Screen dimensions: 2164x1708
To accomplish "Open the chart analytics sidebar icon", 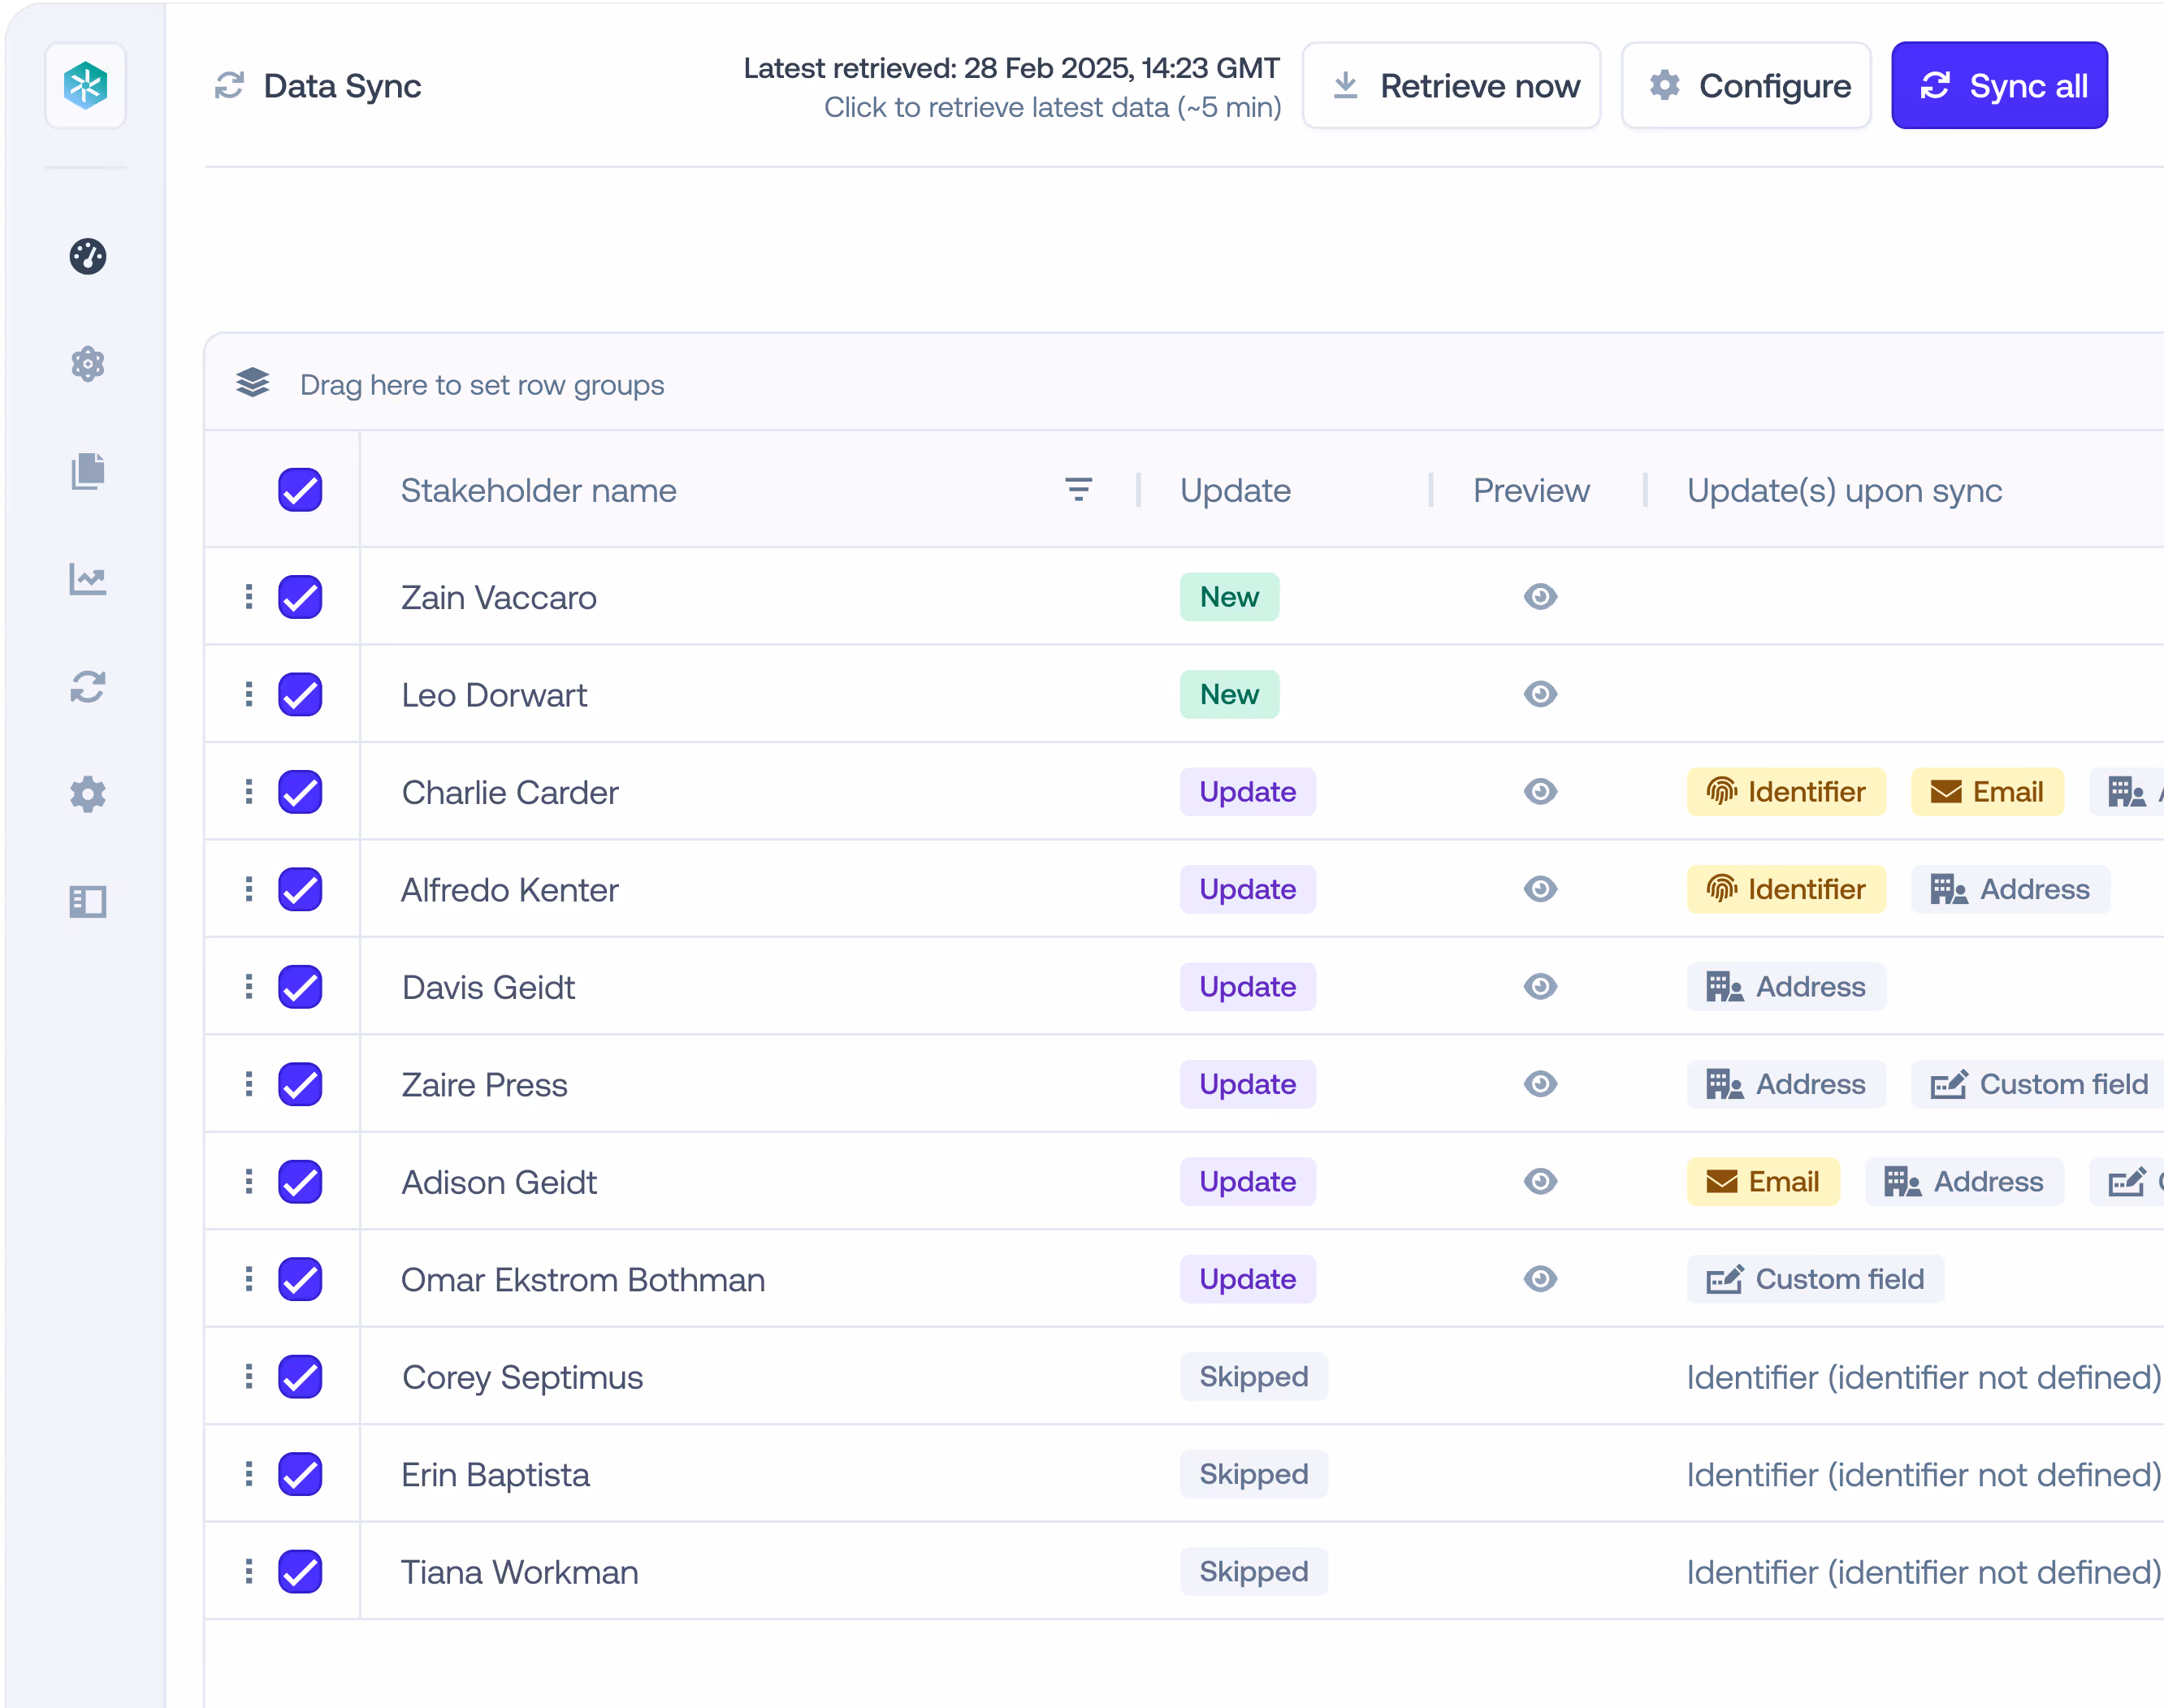I will (88, 579).
